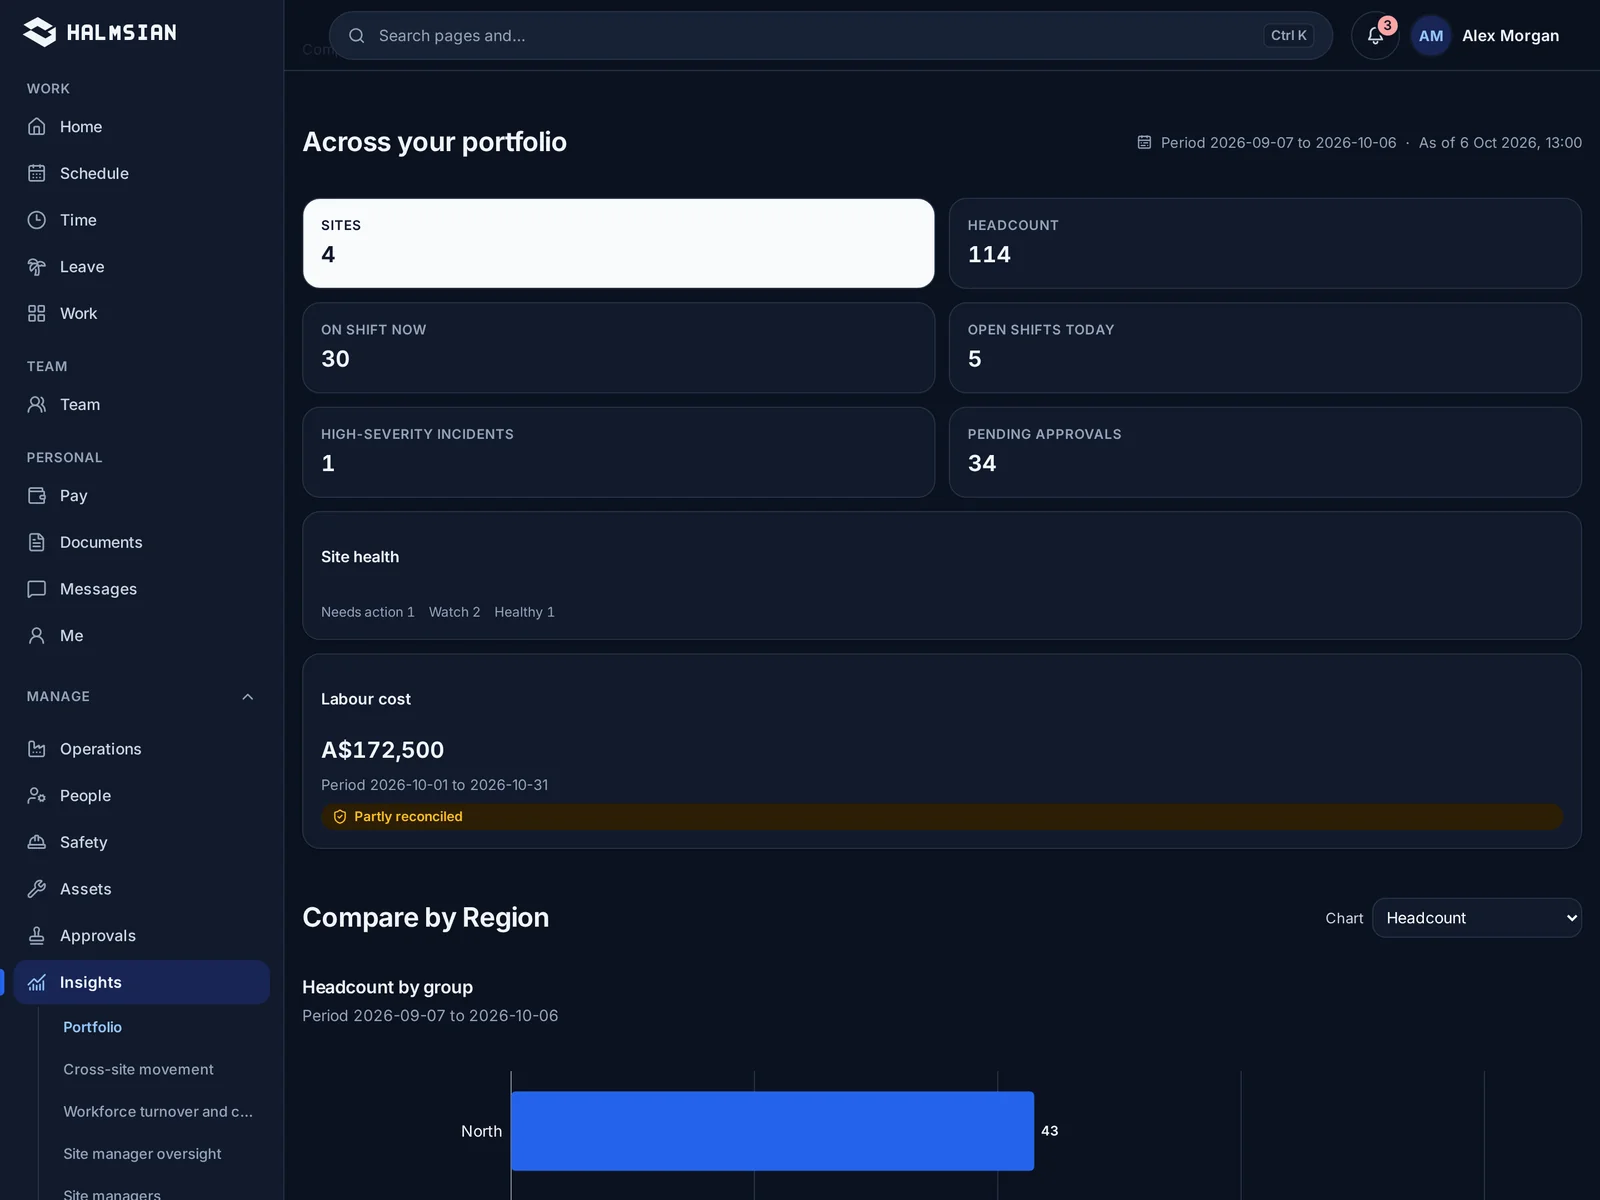Click the Time clock icon
This screenshot has width=1600, height=1200.
37,220
